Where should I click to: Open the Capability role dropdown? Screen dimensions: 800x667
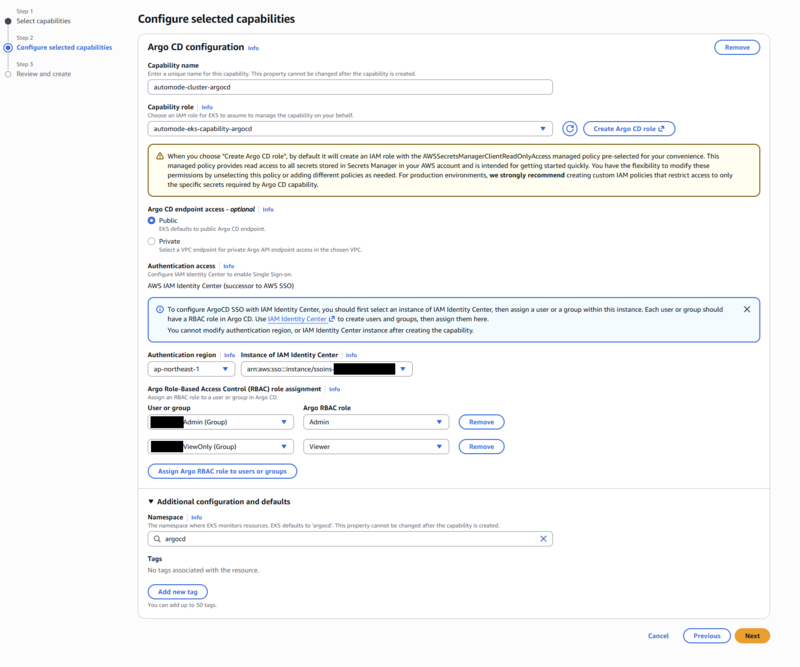coord(350,129)
